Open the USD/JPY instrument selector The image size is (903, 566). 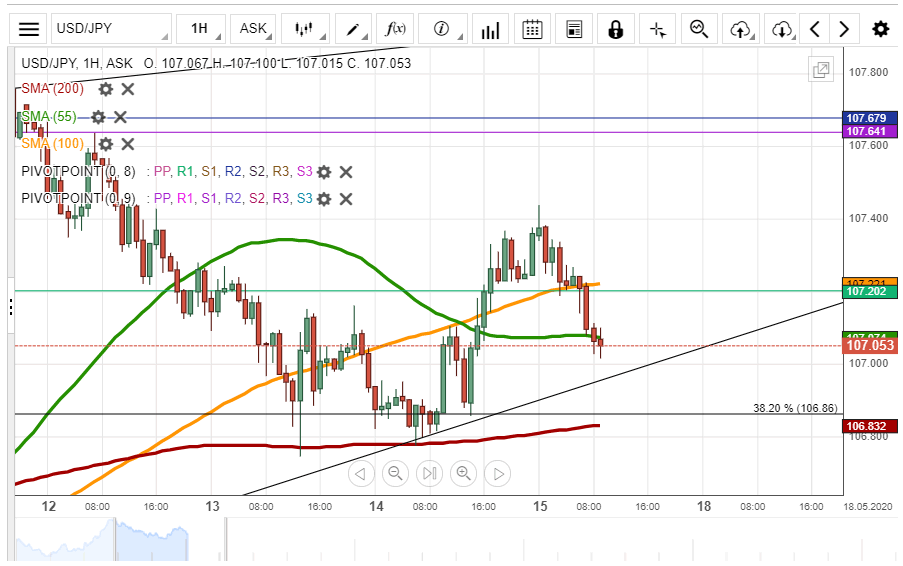111,29
